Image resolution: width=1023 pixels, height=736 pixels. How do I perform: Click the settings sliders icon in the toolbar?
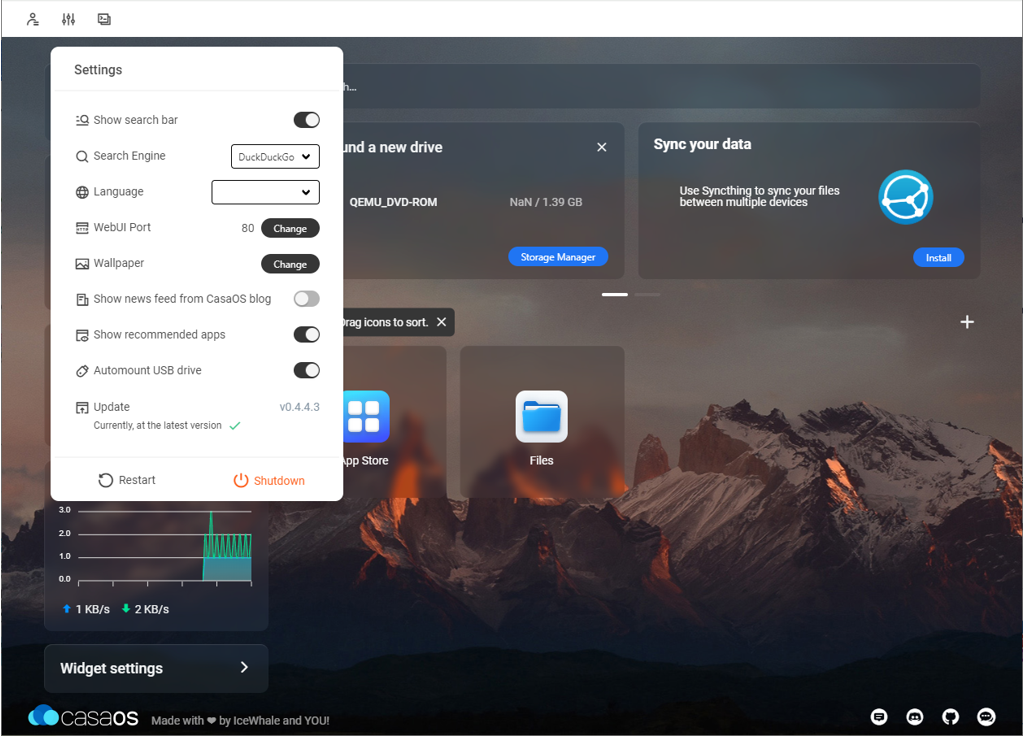[x=67, y=17]
